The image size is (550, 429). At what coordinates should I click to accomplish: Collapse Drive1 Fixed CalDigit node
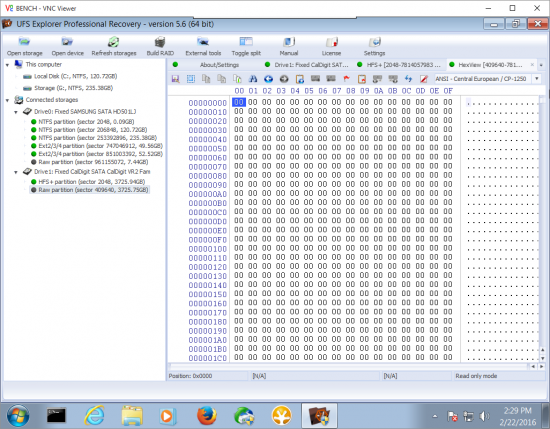point(16,172)
